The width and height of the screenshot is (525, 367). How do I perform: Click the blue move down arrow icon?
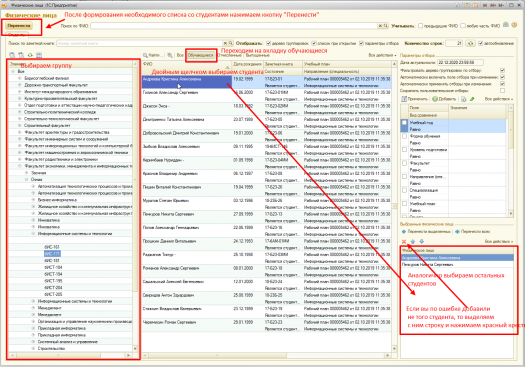pos(422,241)
